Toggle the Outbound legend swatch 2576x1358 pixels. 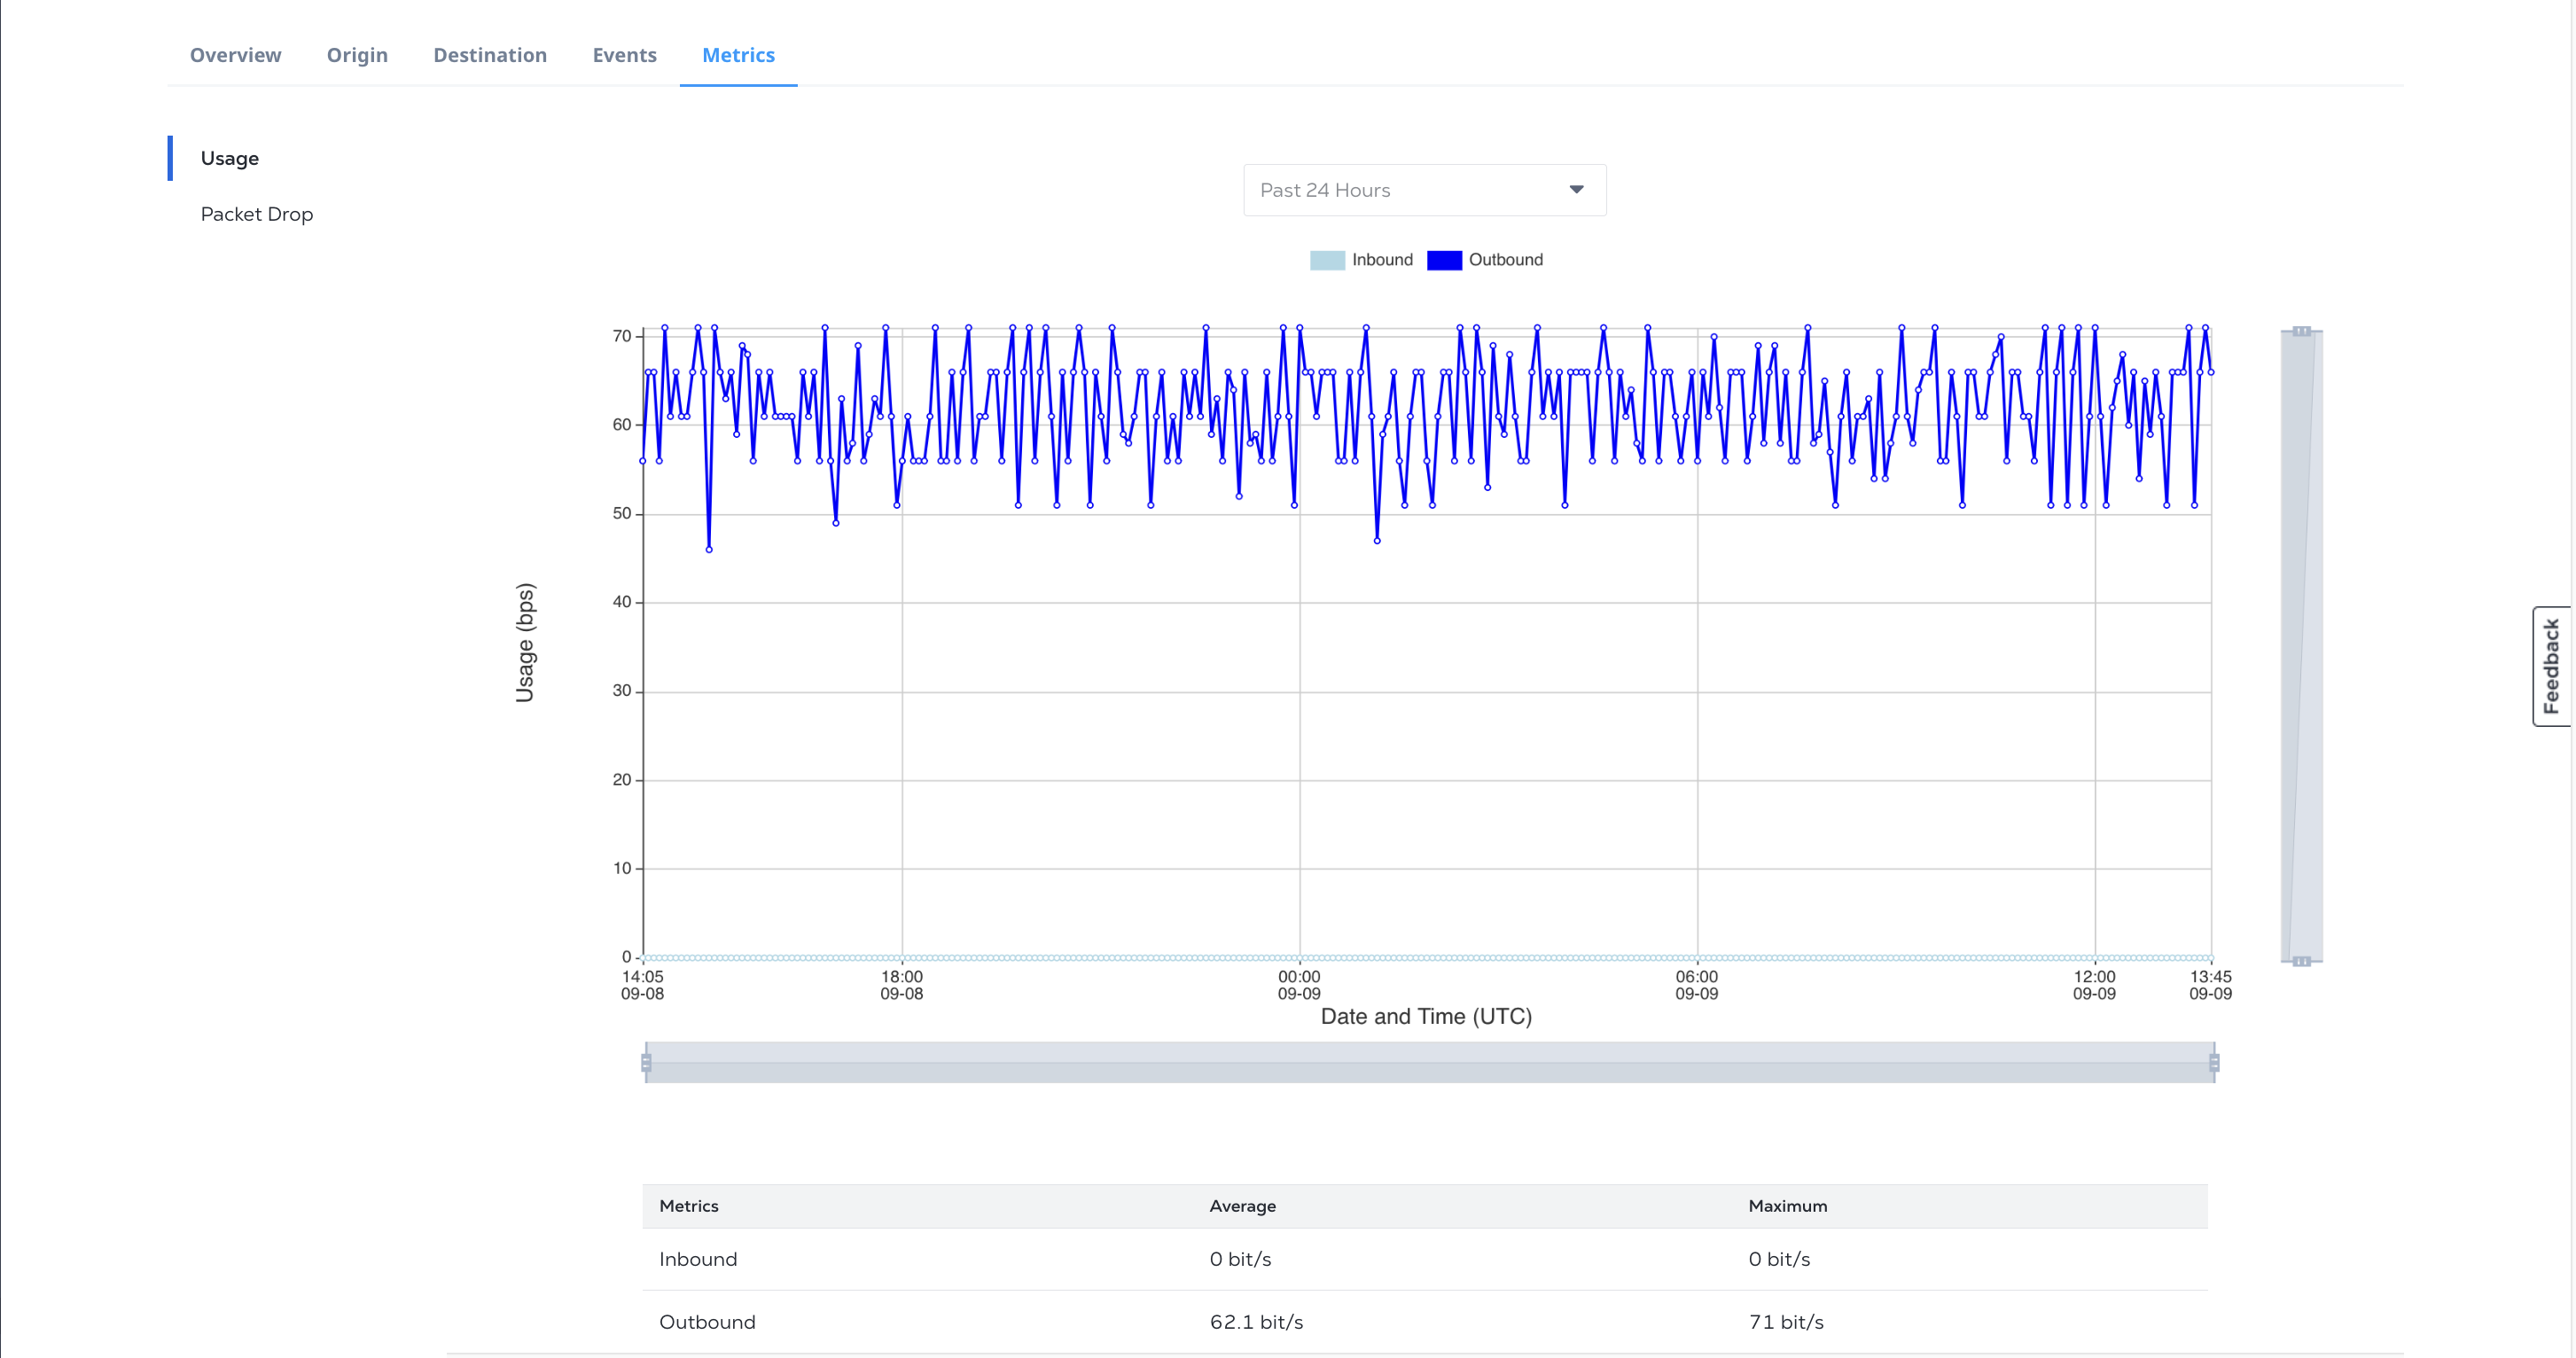[1444, 260]
